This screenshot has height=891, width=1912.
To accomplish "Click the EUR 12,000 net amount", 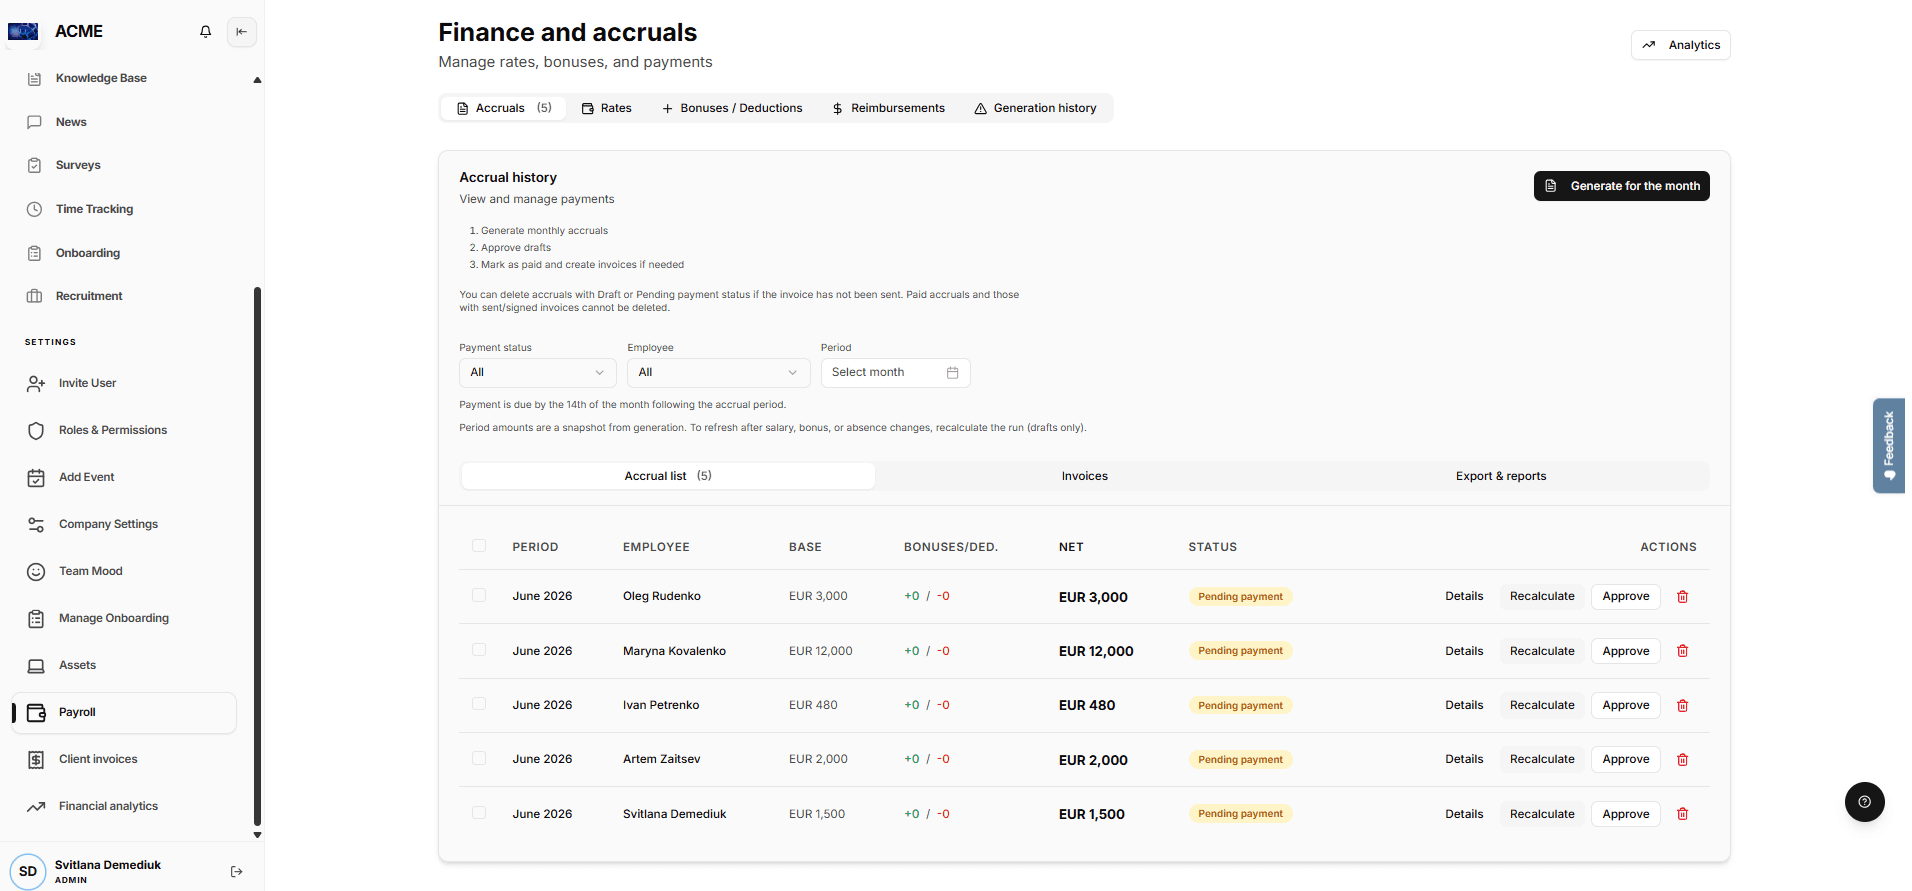I will pos(1096,651).
